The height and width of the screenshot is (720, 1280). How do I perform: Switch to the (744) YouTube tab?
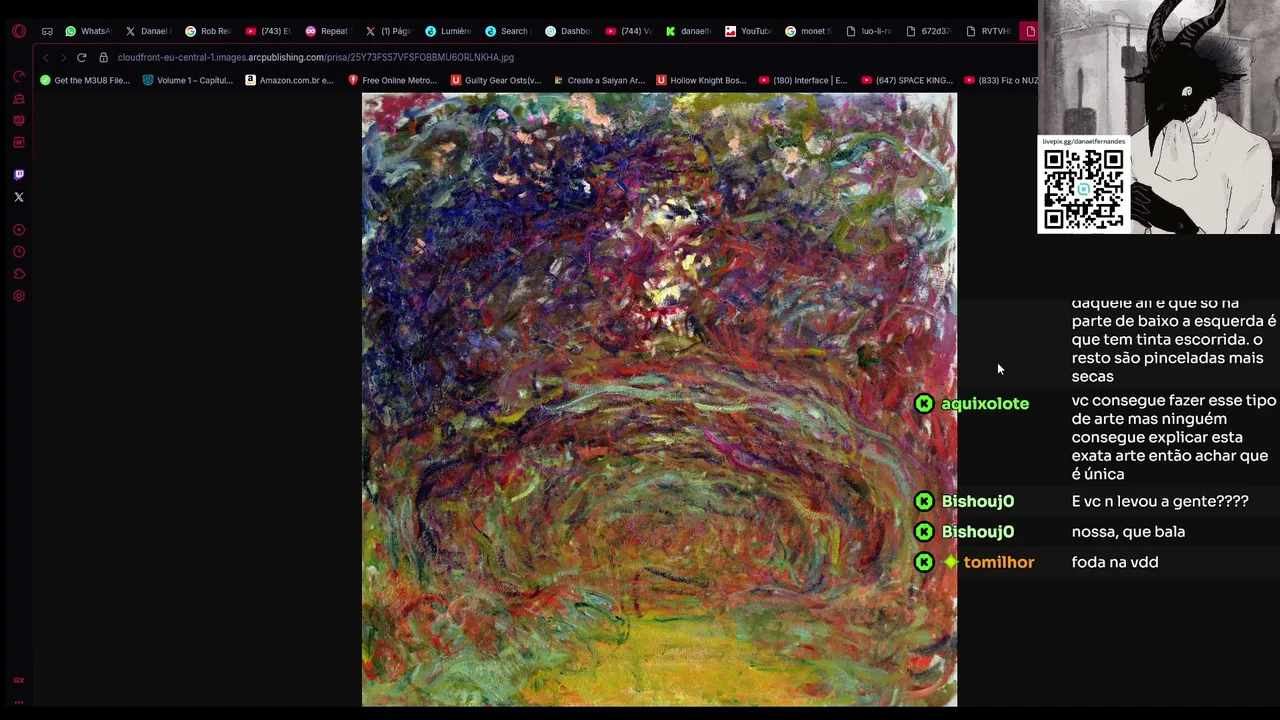[628, 31]
